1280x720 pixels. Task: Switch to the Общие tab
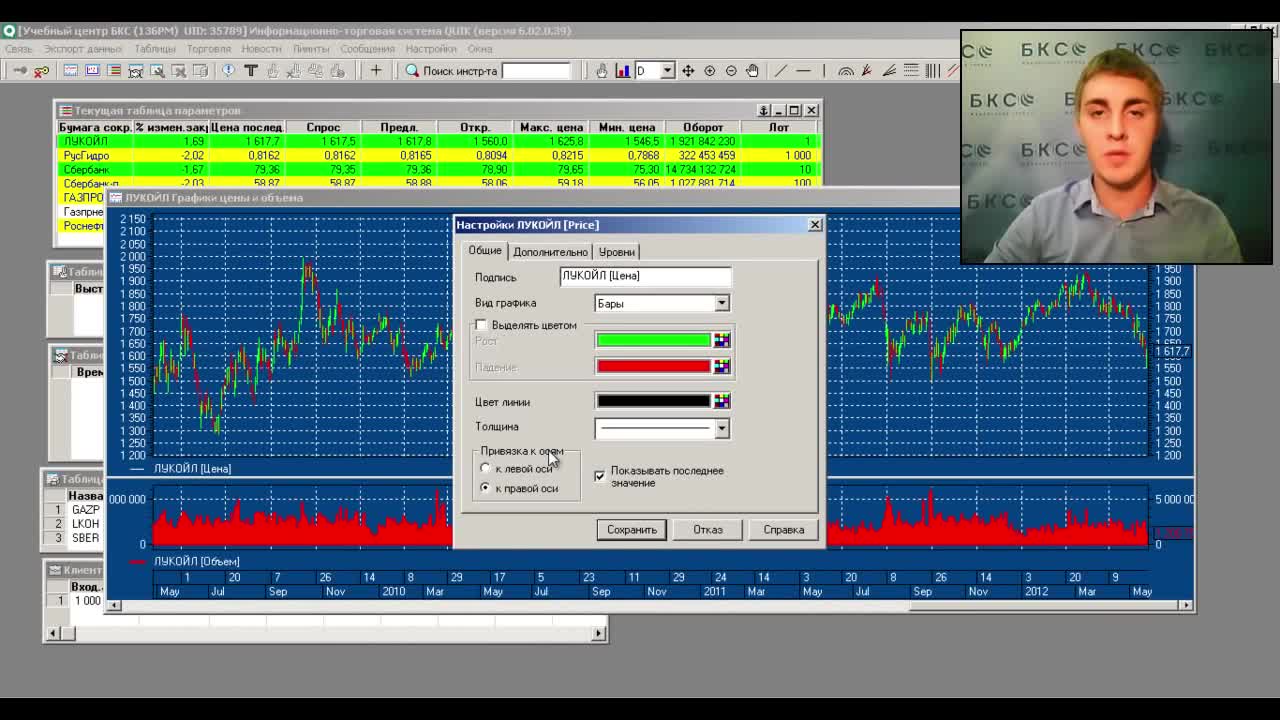click(x=485, y=250)
